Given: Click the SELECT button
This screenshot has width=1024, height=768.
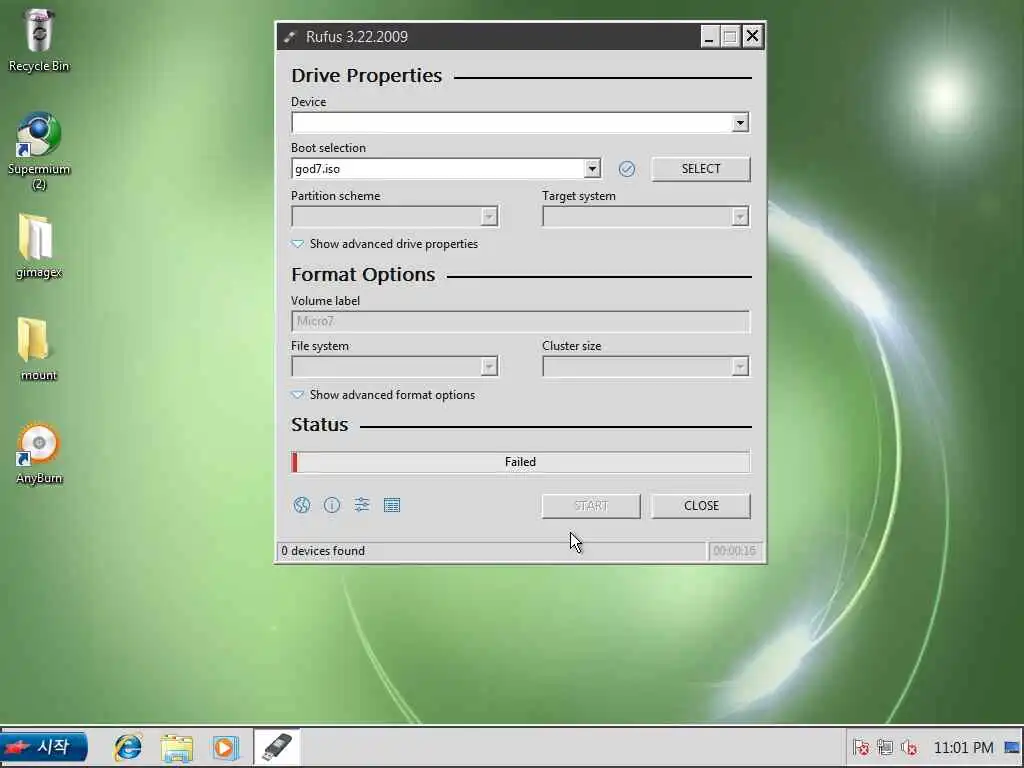Looking at the screenshot, I should tap(701, 169).
